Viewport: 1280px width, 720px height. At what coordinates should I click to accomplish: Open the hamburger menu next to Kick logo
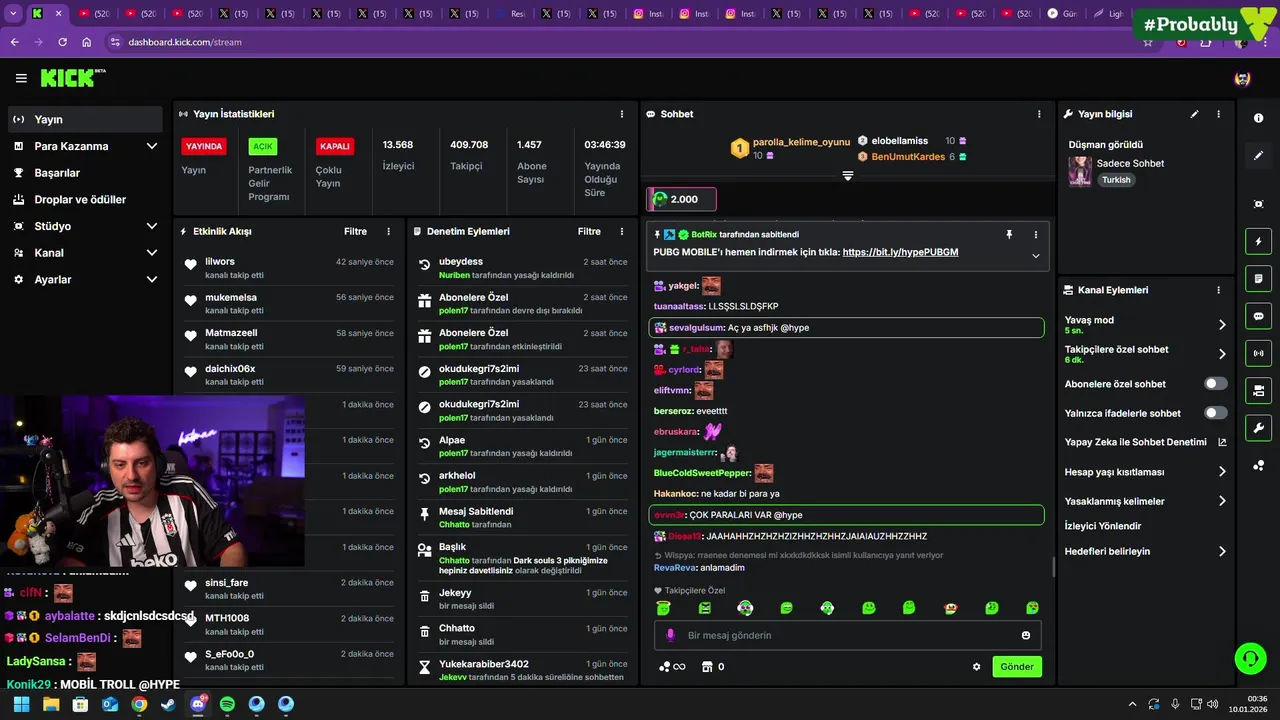point(21,78)
